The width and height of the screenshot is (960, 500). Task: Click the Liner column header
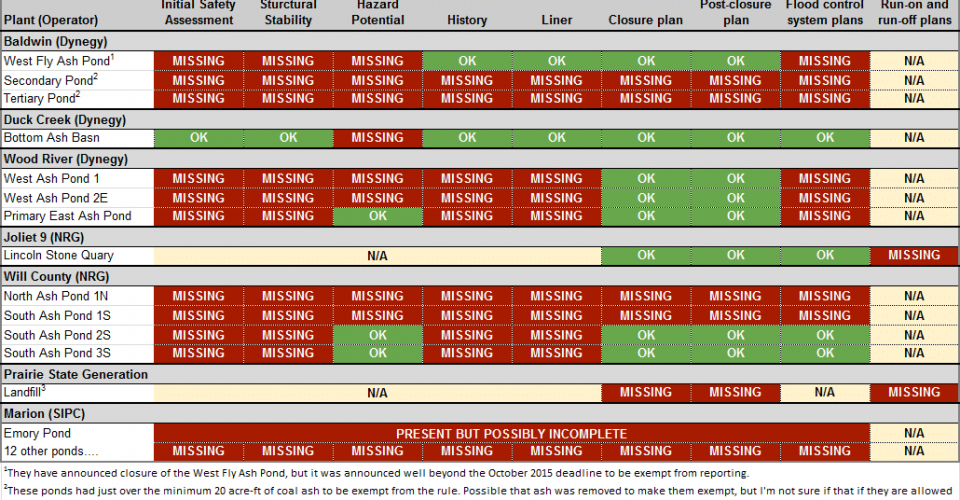557,20
